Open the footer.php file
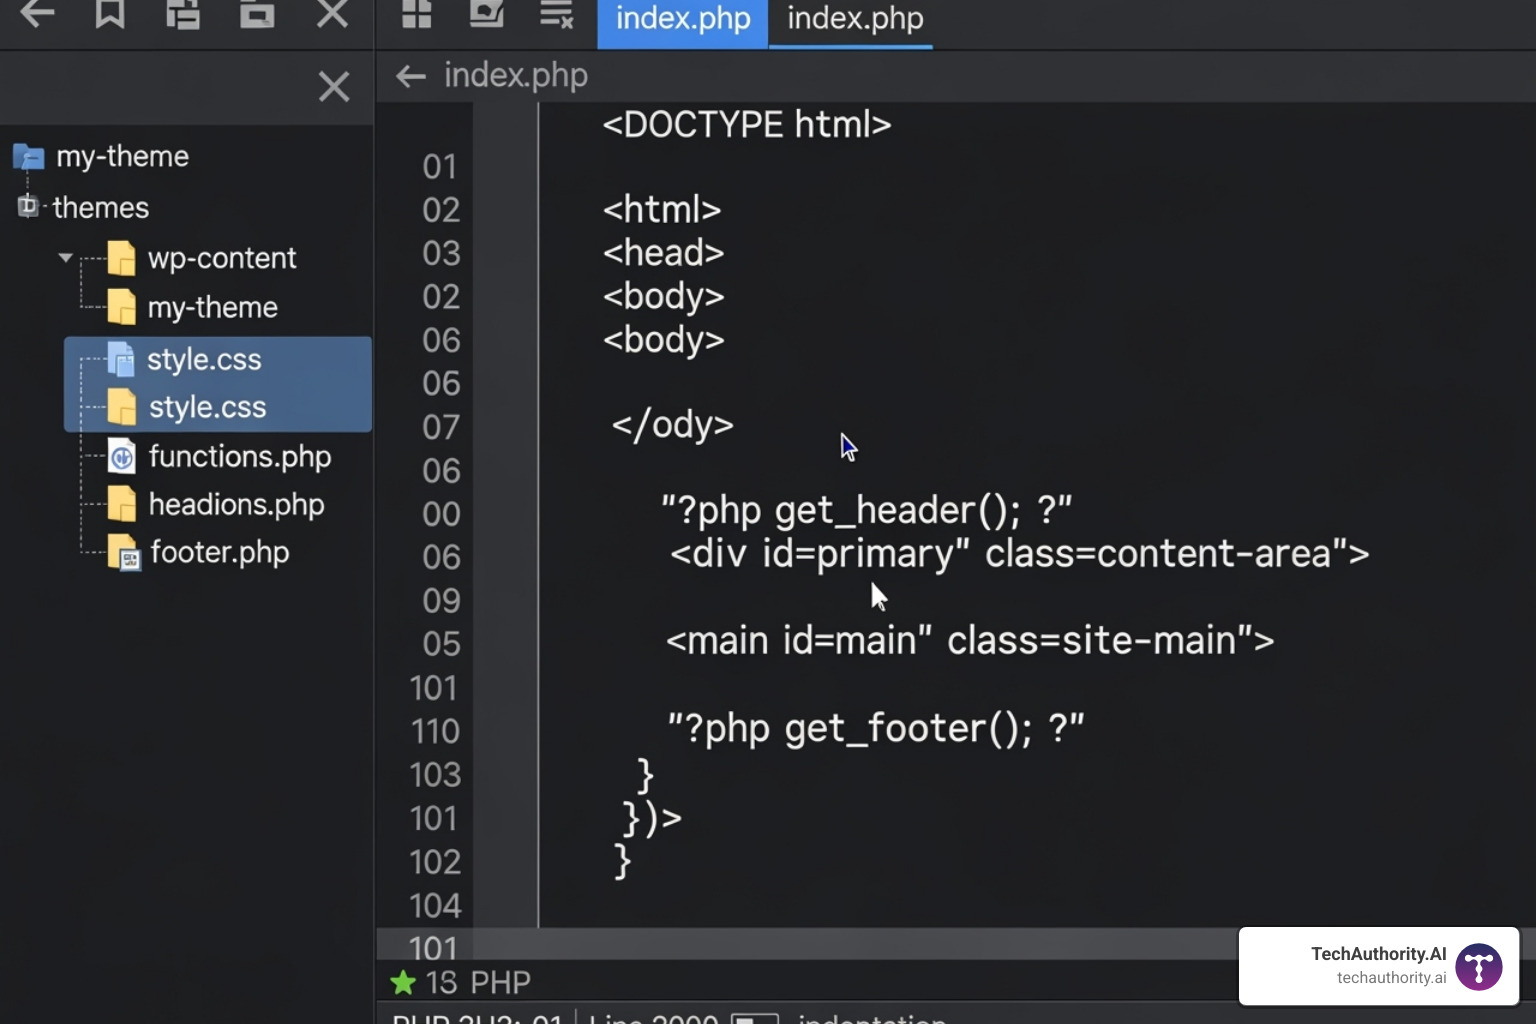The width and height of the screenshot is (1536, 1024). 219,553
